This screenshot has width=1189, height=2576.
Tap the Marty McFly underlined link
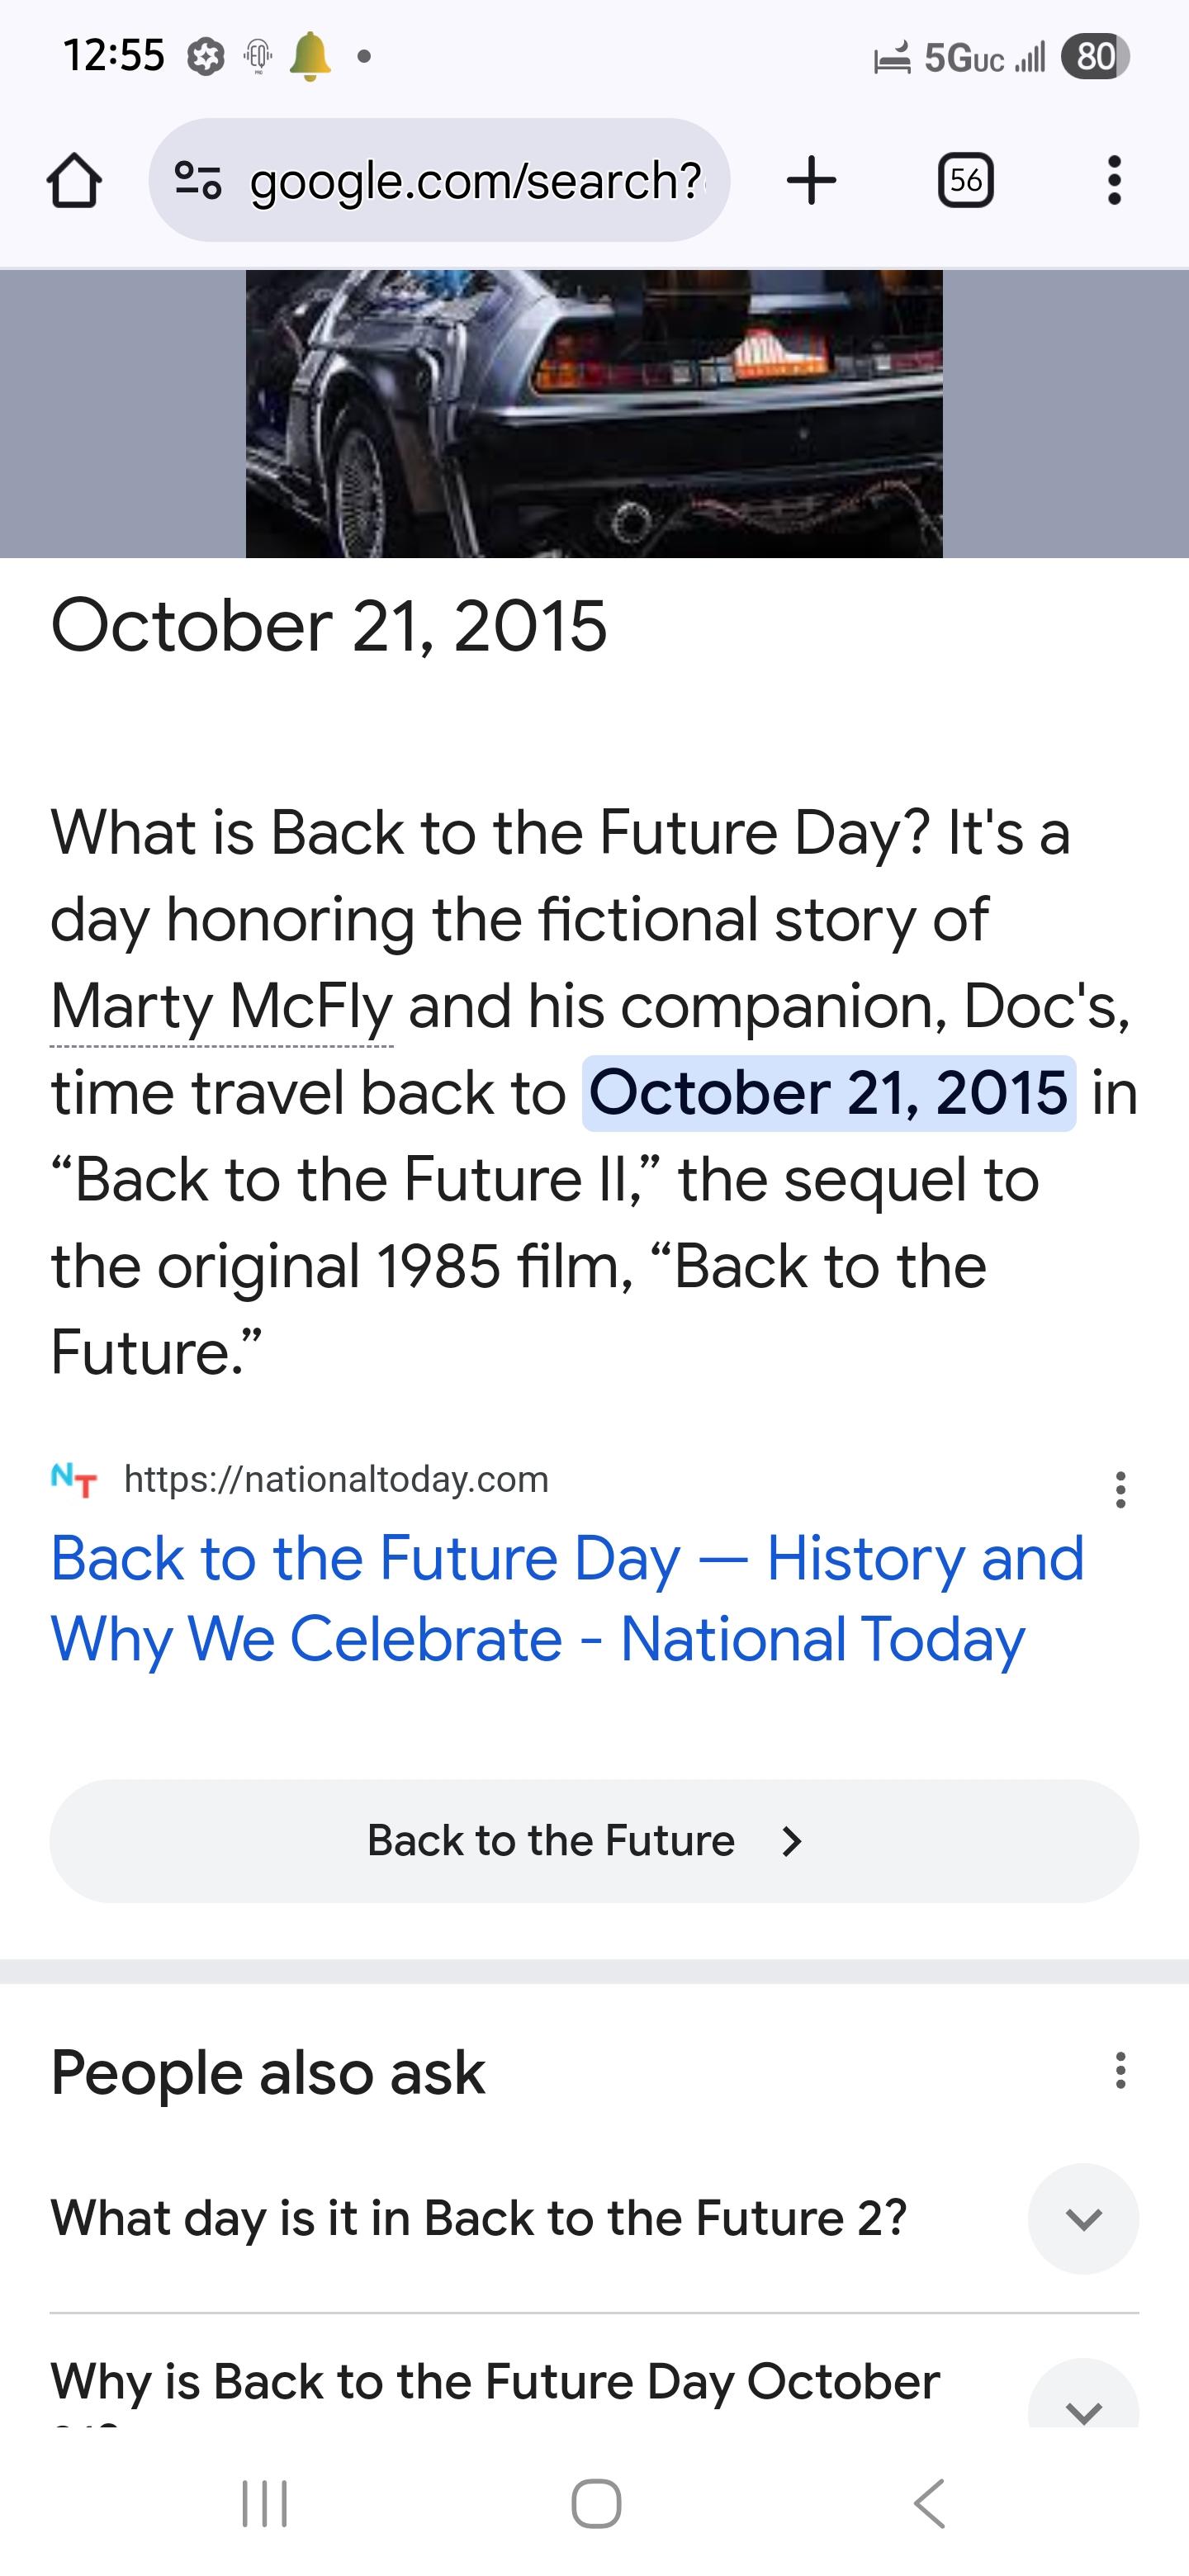[221, 1006]
